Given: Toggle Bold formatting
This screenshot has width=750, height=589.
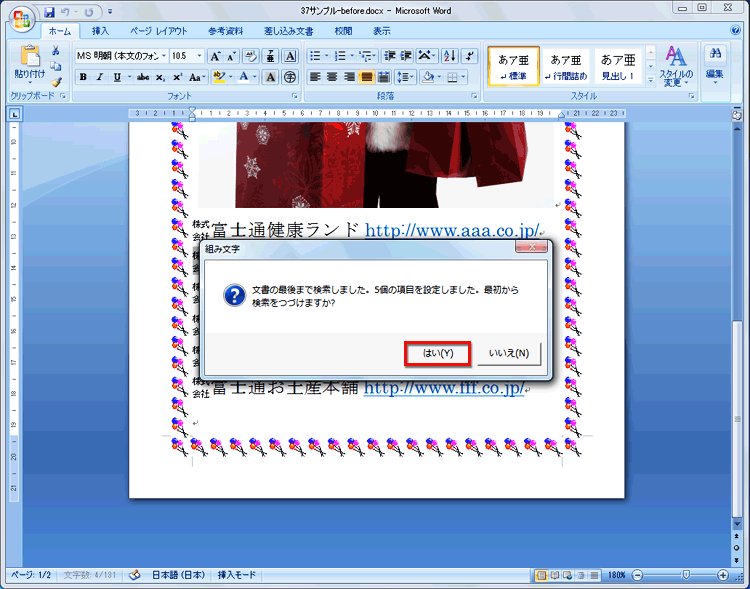Looking at the screenshot, I should (83, 77).
